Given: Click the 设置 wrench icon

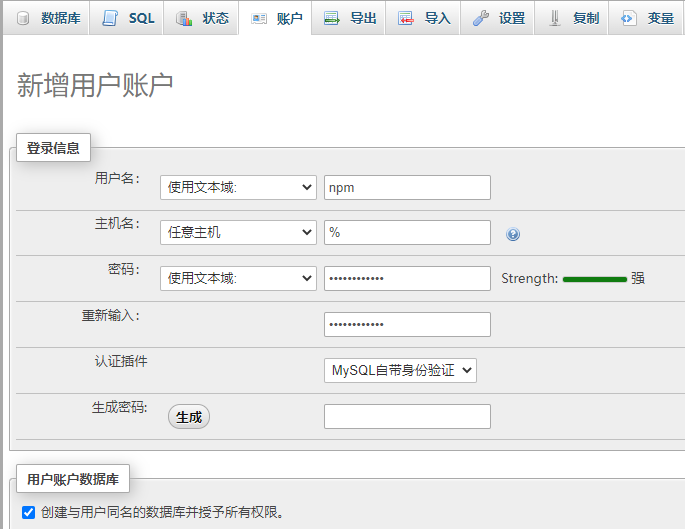Looking at the screenshot, I should [481, 18].
